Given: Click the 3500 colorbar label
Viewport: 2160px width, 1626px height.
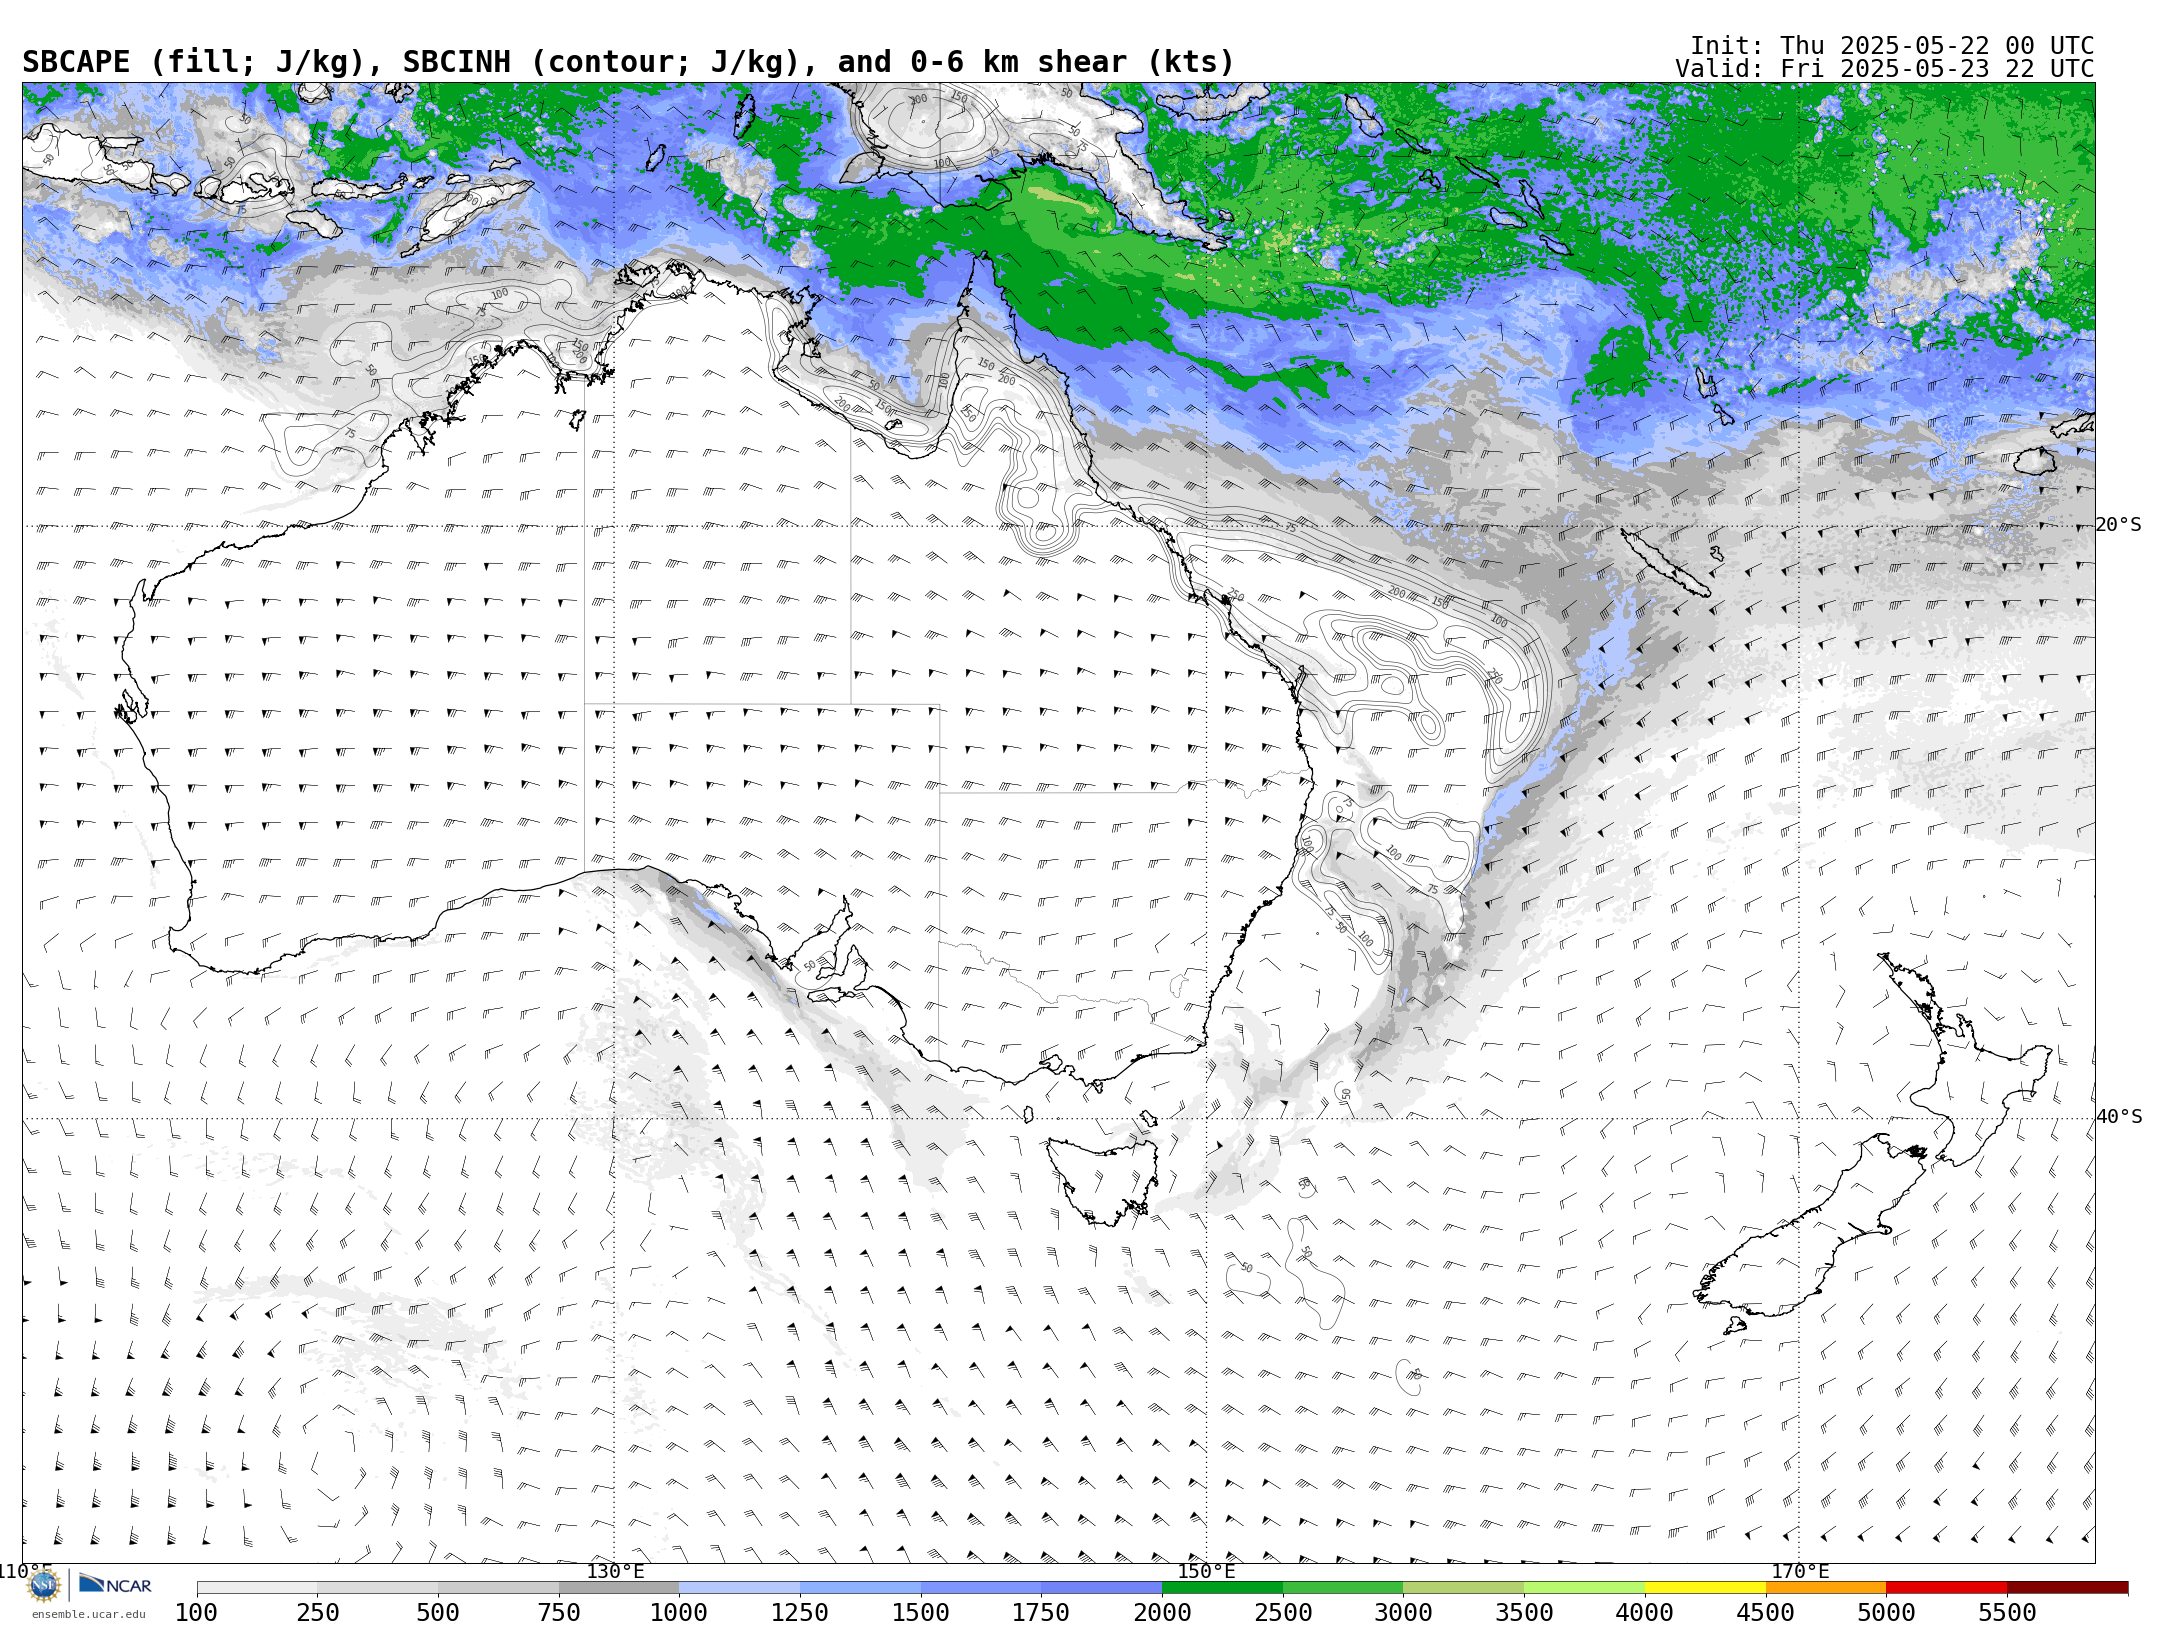Looking at the screenshot, I should [1524, 1612].
